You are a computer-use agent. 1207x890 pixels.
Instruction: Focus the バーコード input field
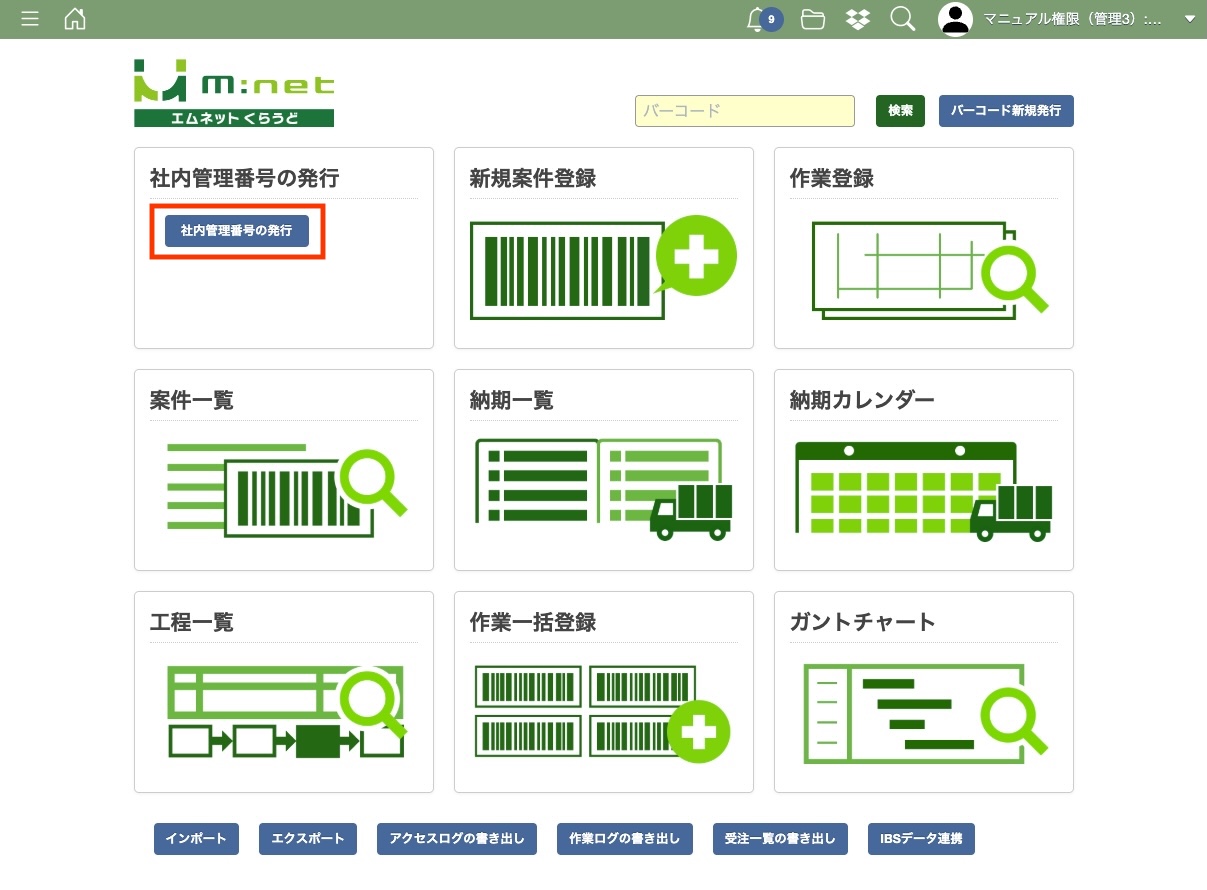(x=744, y=111)
